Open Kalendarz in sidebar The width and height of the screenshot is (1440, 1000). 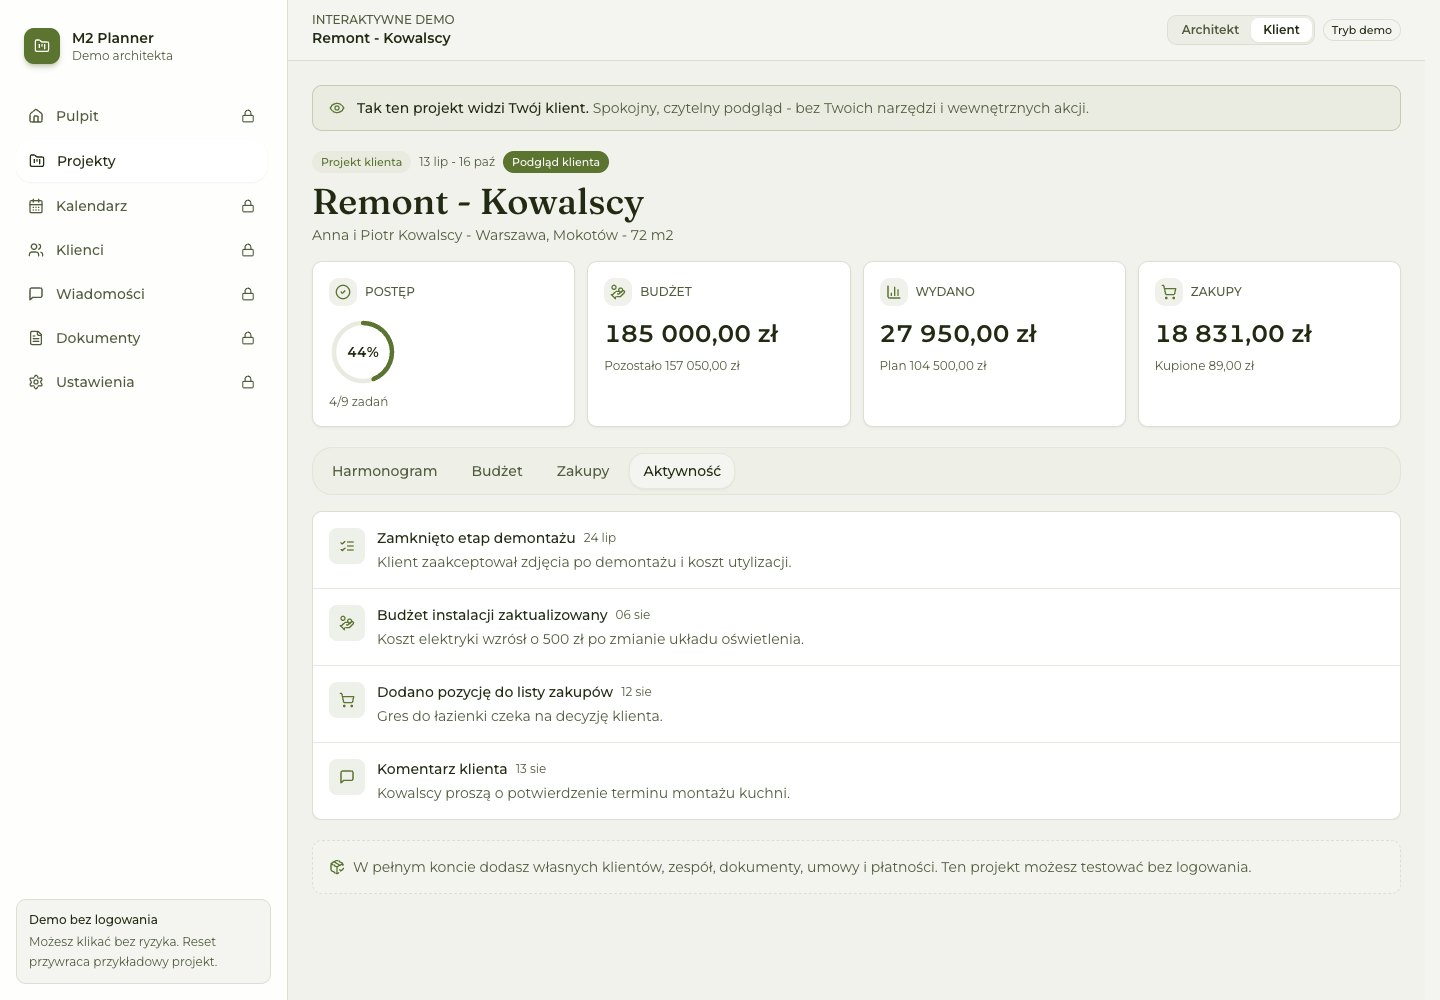141,206
